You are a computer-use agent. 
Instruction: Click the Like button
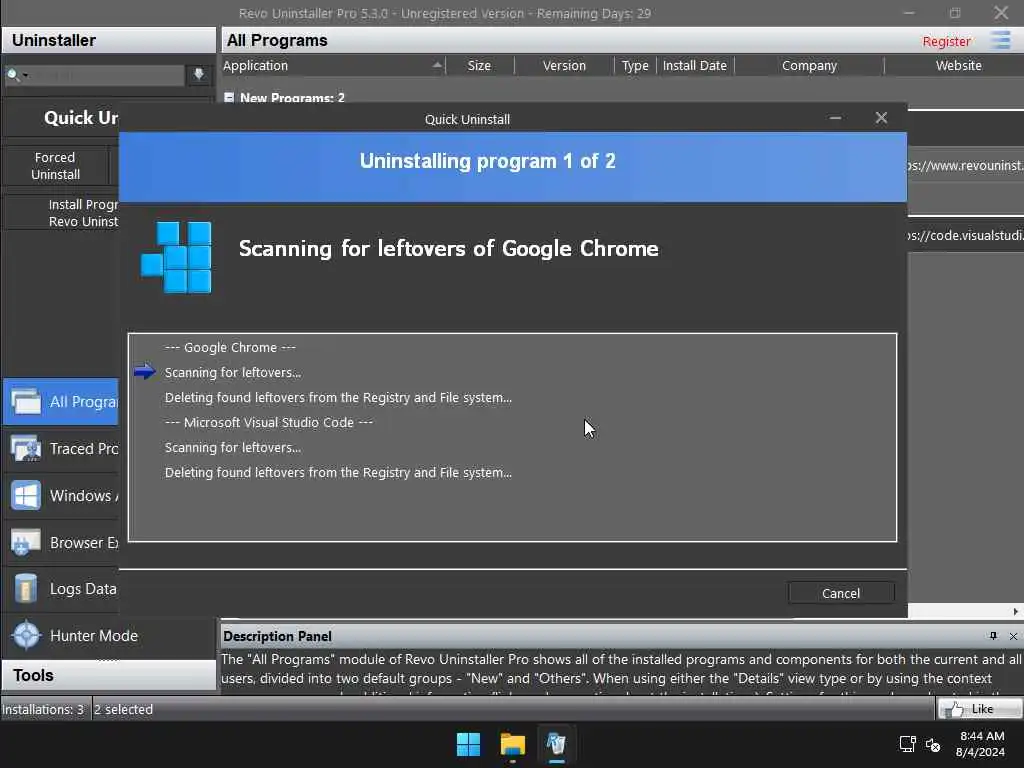click(x=980, y=709)
